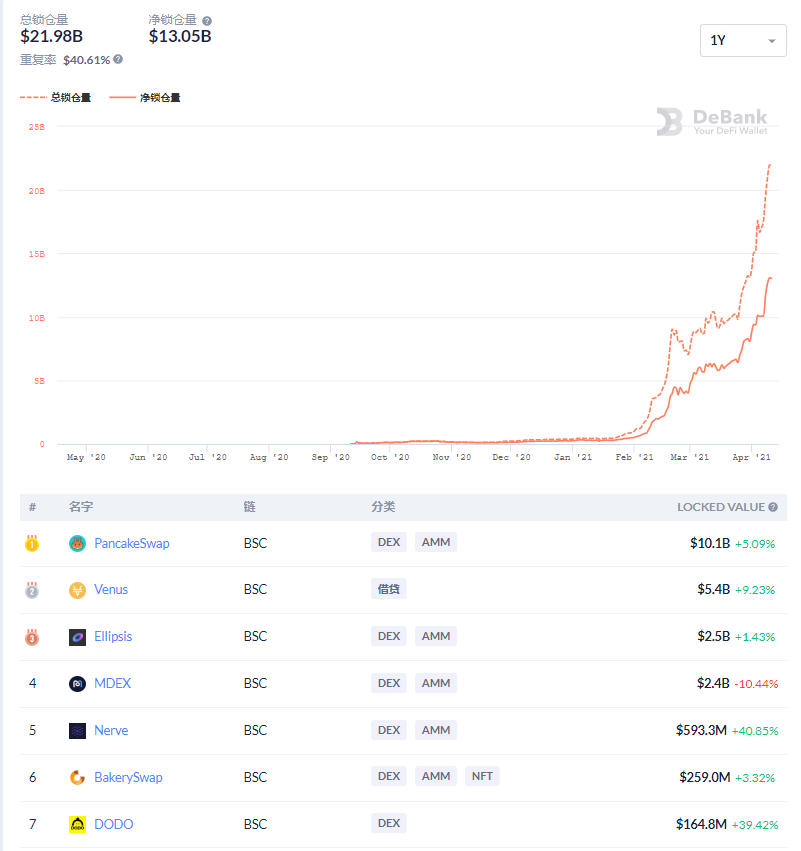Click the DODO yellow logo icon
The image size is (801, 851).
[78, 824]
